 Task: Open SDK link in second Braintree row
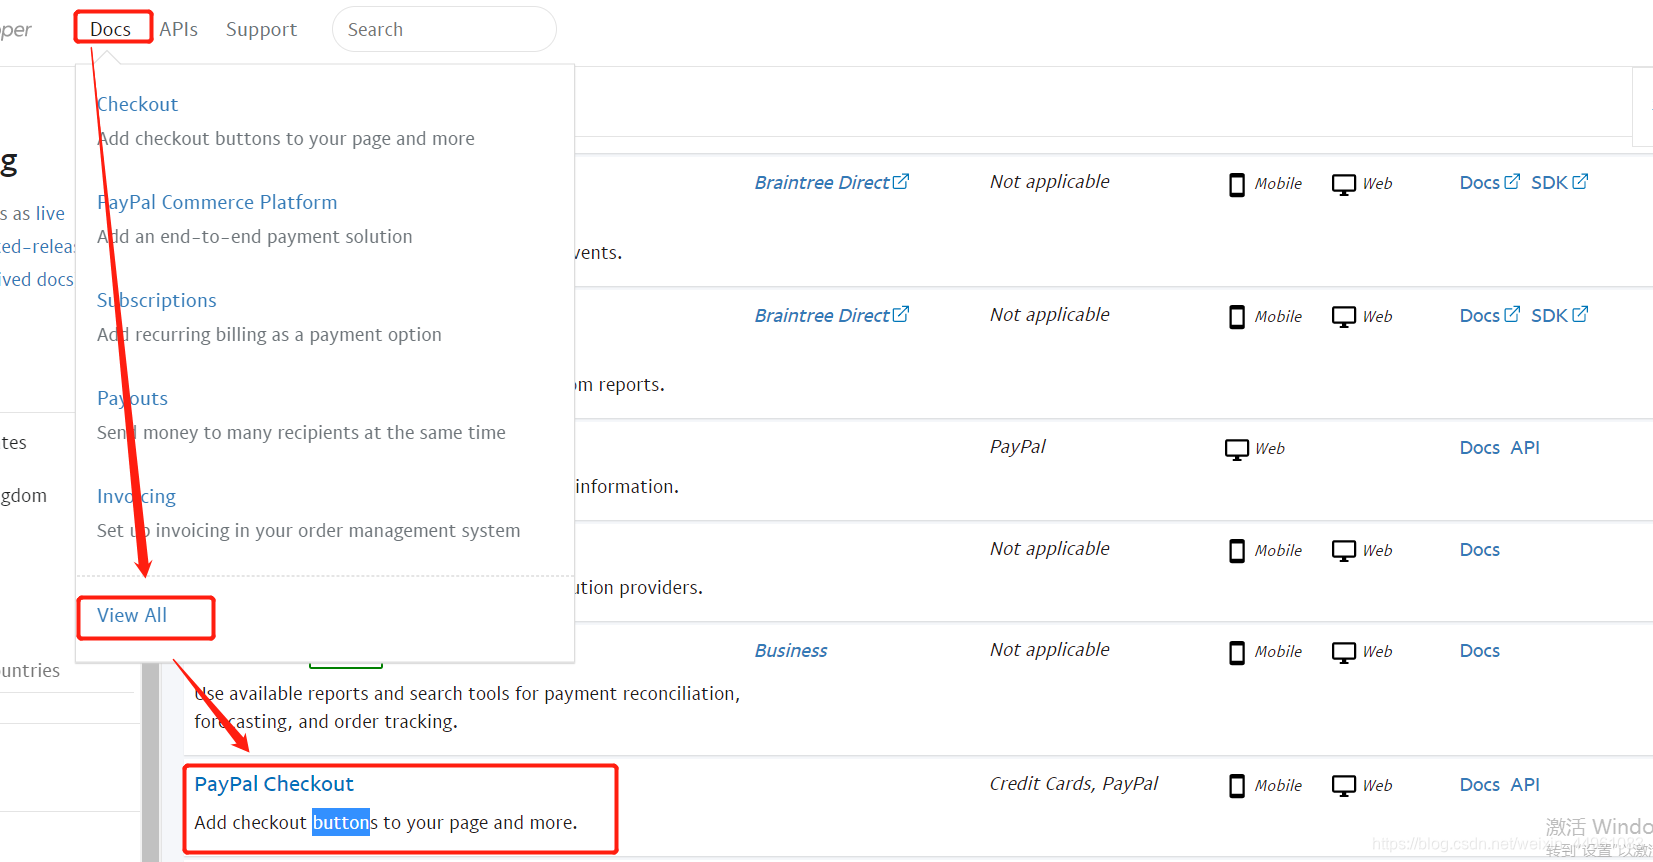(x=1549, y=315)
